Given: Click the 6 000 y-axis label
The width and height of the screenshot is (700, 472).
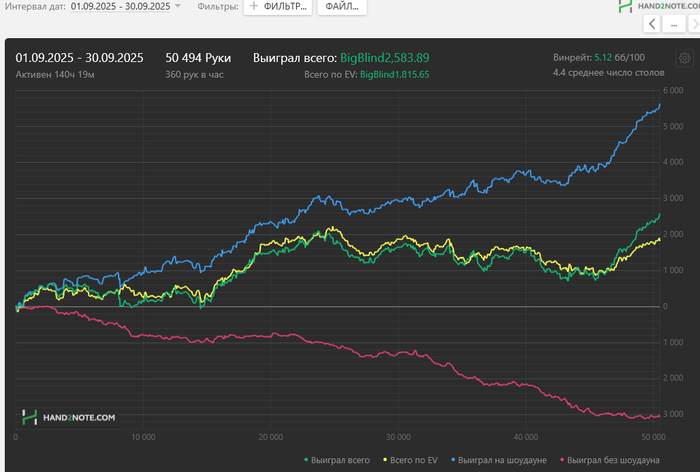Looking at the screenshot, I should click(673, 91).
